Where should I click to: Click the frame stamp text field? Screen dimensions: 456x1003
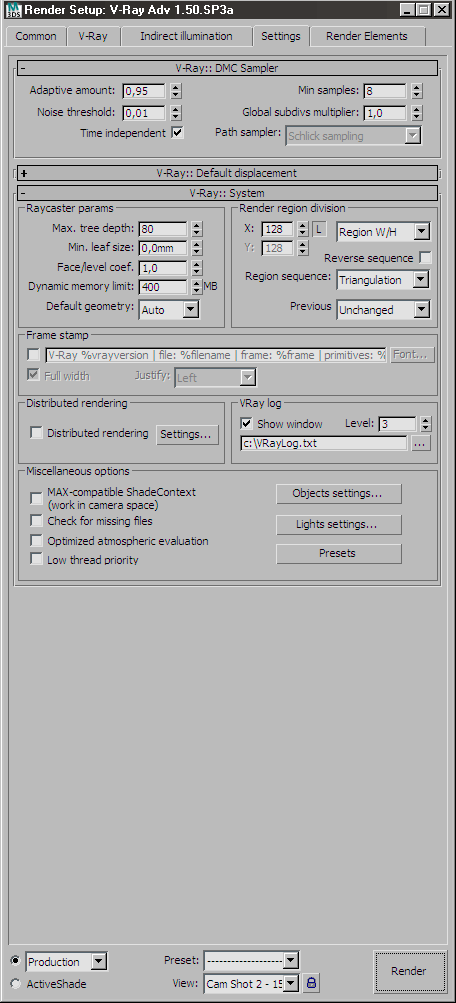tap(216, 354)
